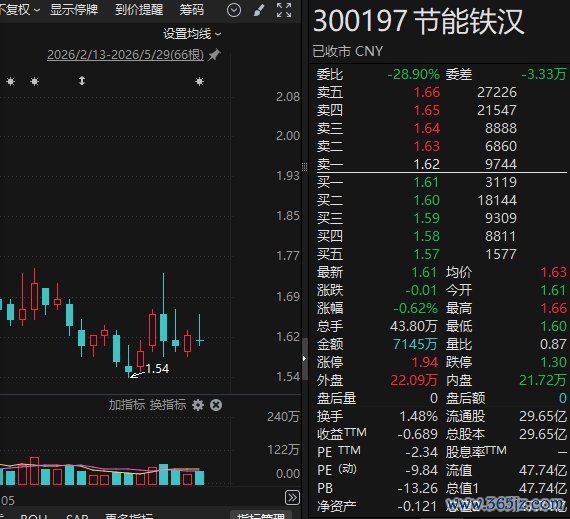Toggle fullscreen chart view icon
Image resolution: width=570 pixels, height=519 pixels.
pos(284,10)
